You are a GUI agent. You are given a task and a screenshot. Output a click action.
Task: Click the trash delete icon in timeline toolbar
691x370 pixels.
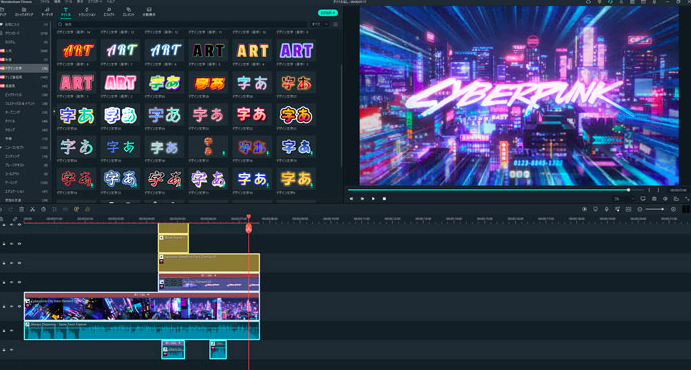[x=22, y=209]
